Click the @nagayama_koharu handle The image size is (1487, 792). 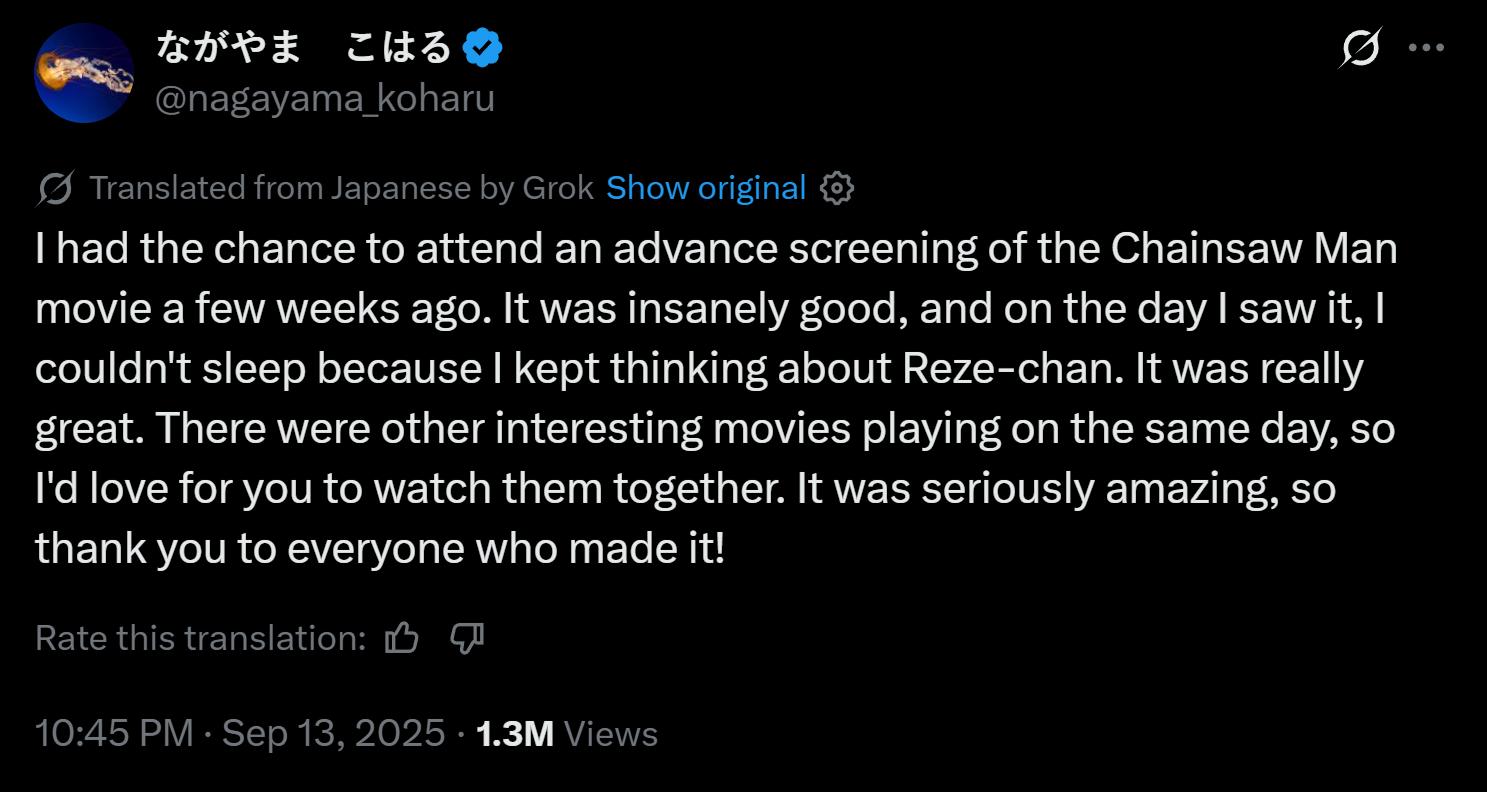[x=325, y=99]
